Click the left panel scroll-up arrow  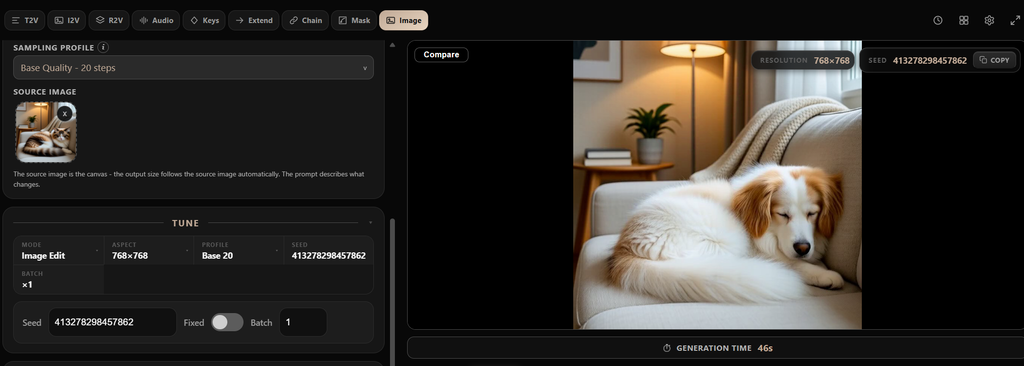(x=392, y=45)
